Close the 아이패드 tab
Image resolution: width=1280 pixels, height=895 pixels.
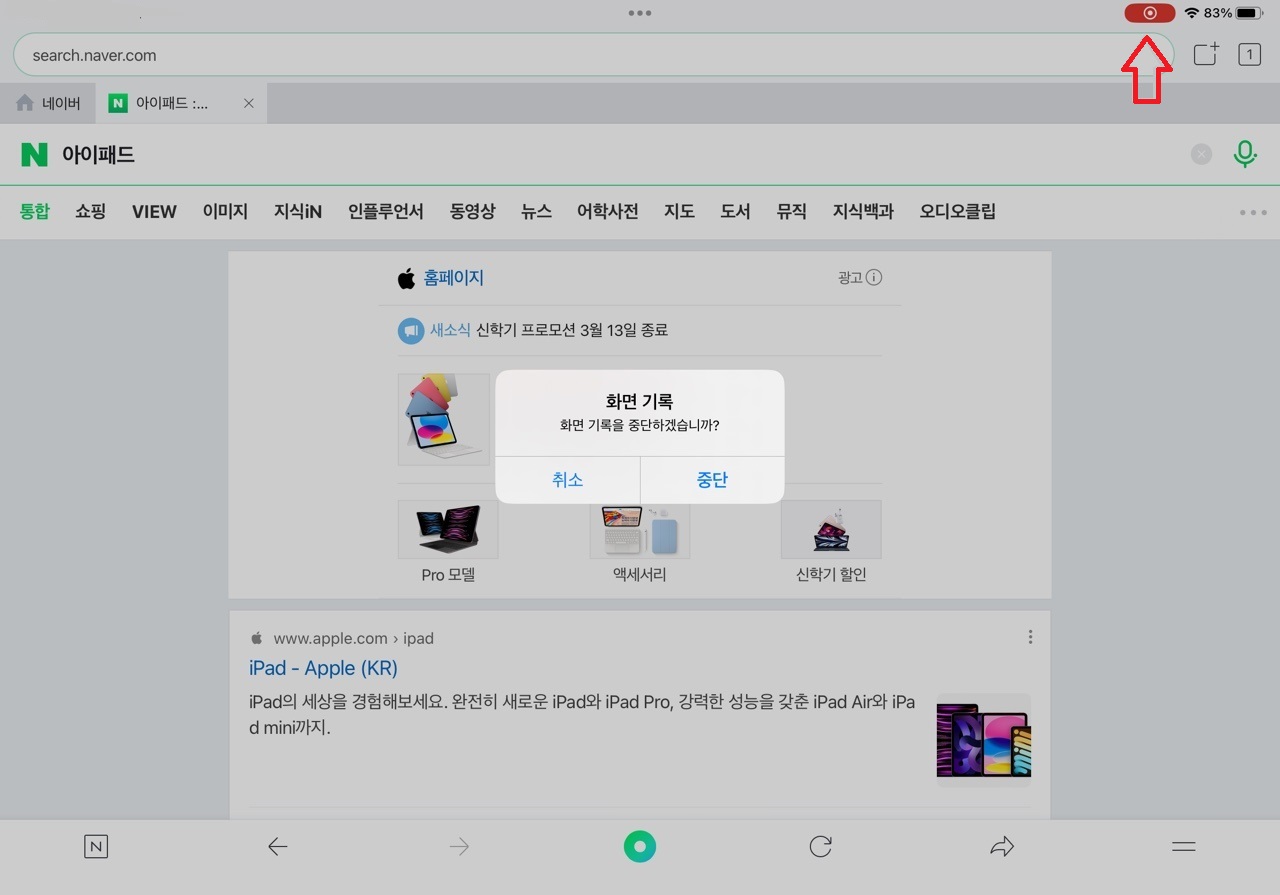click(x=249, y=103)
